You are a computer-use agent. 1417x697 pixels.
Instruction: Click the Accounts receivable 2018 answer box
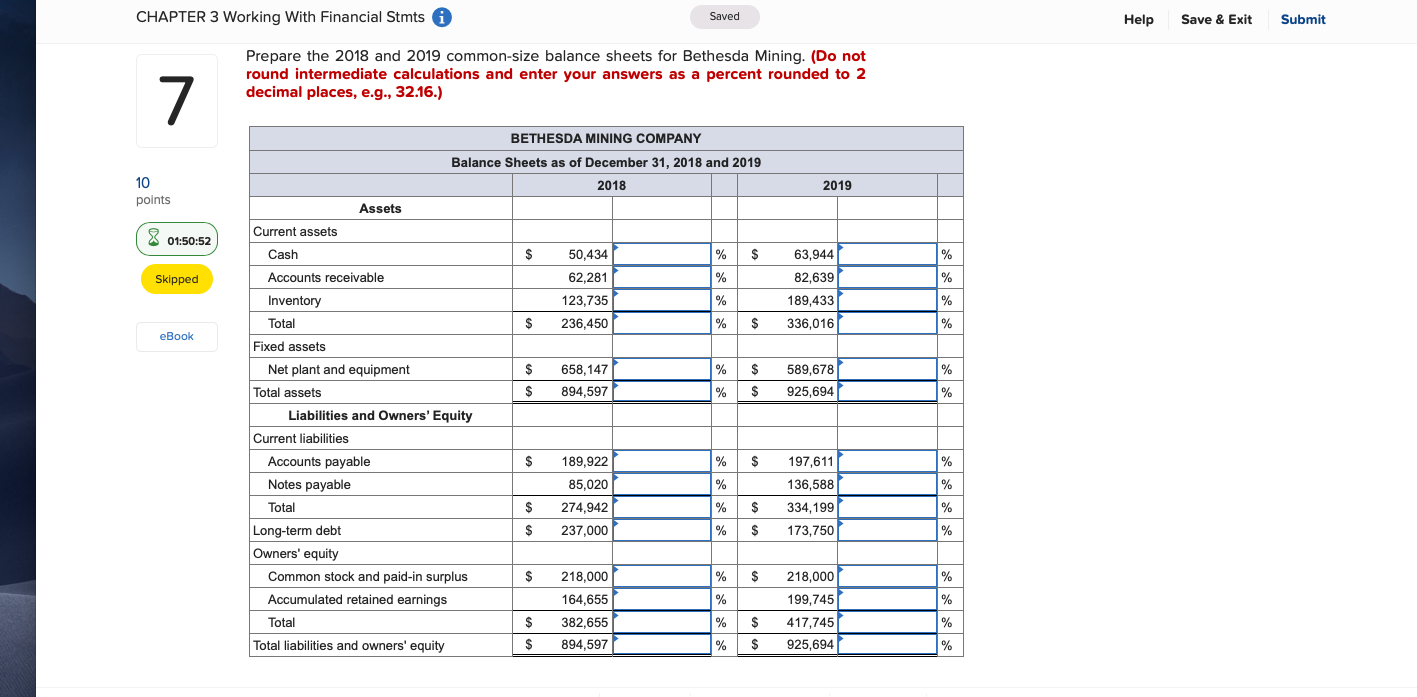pos(662,277)
